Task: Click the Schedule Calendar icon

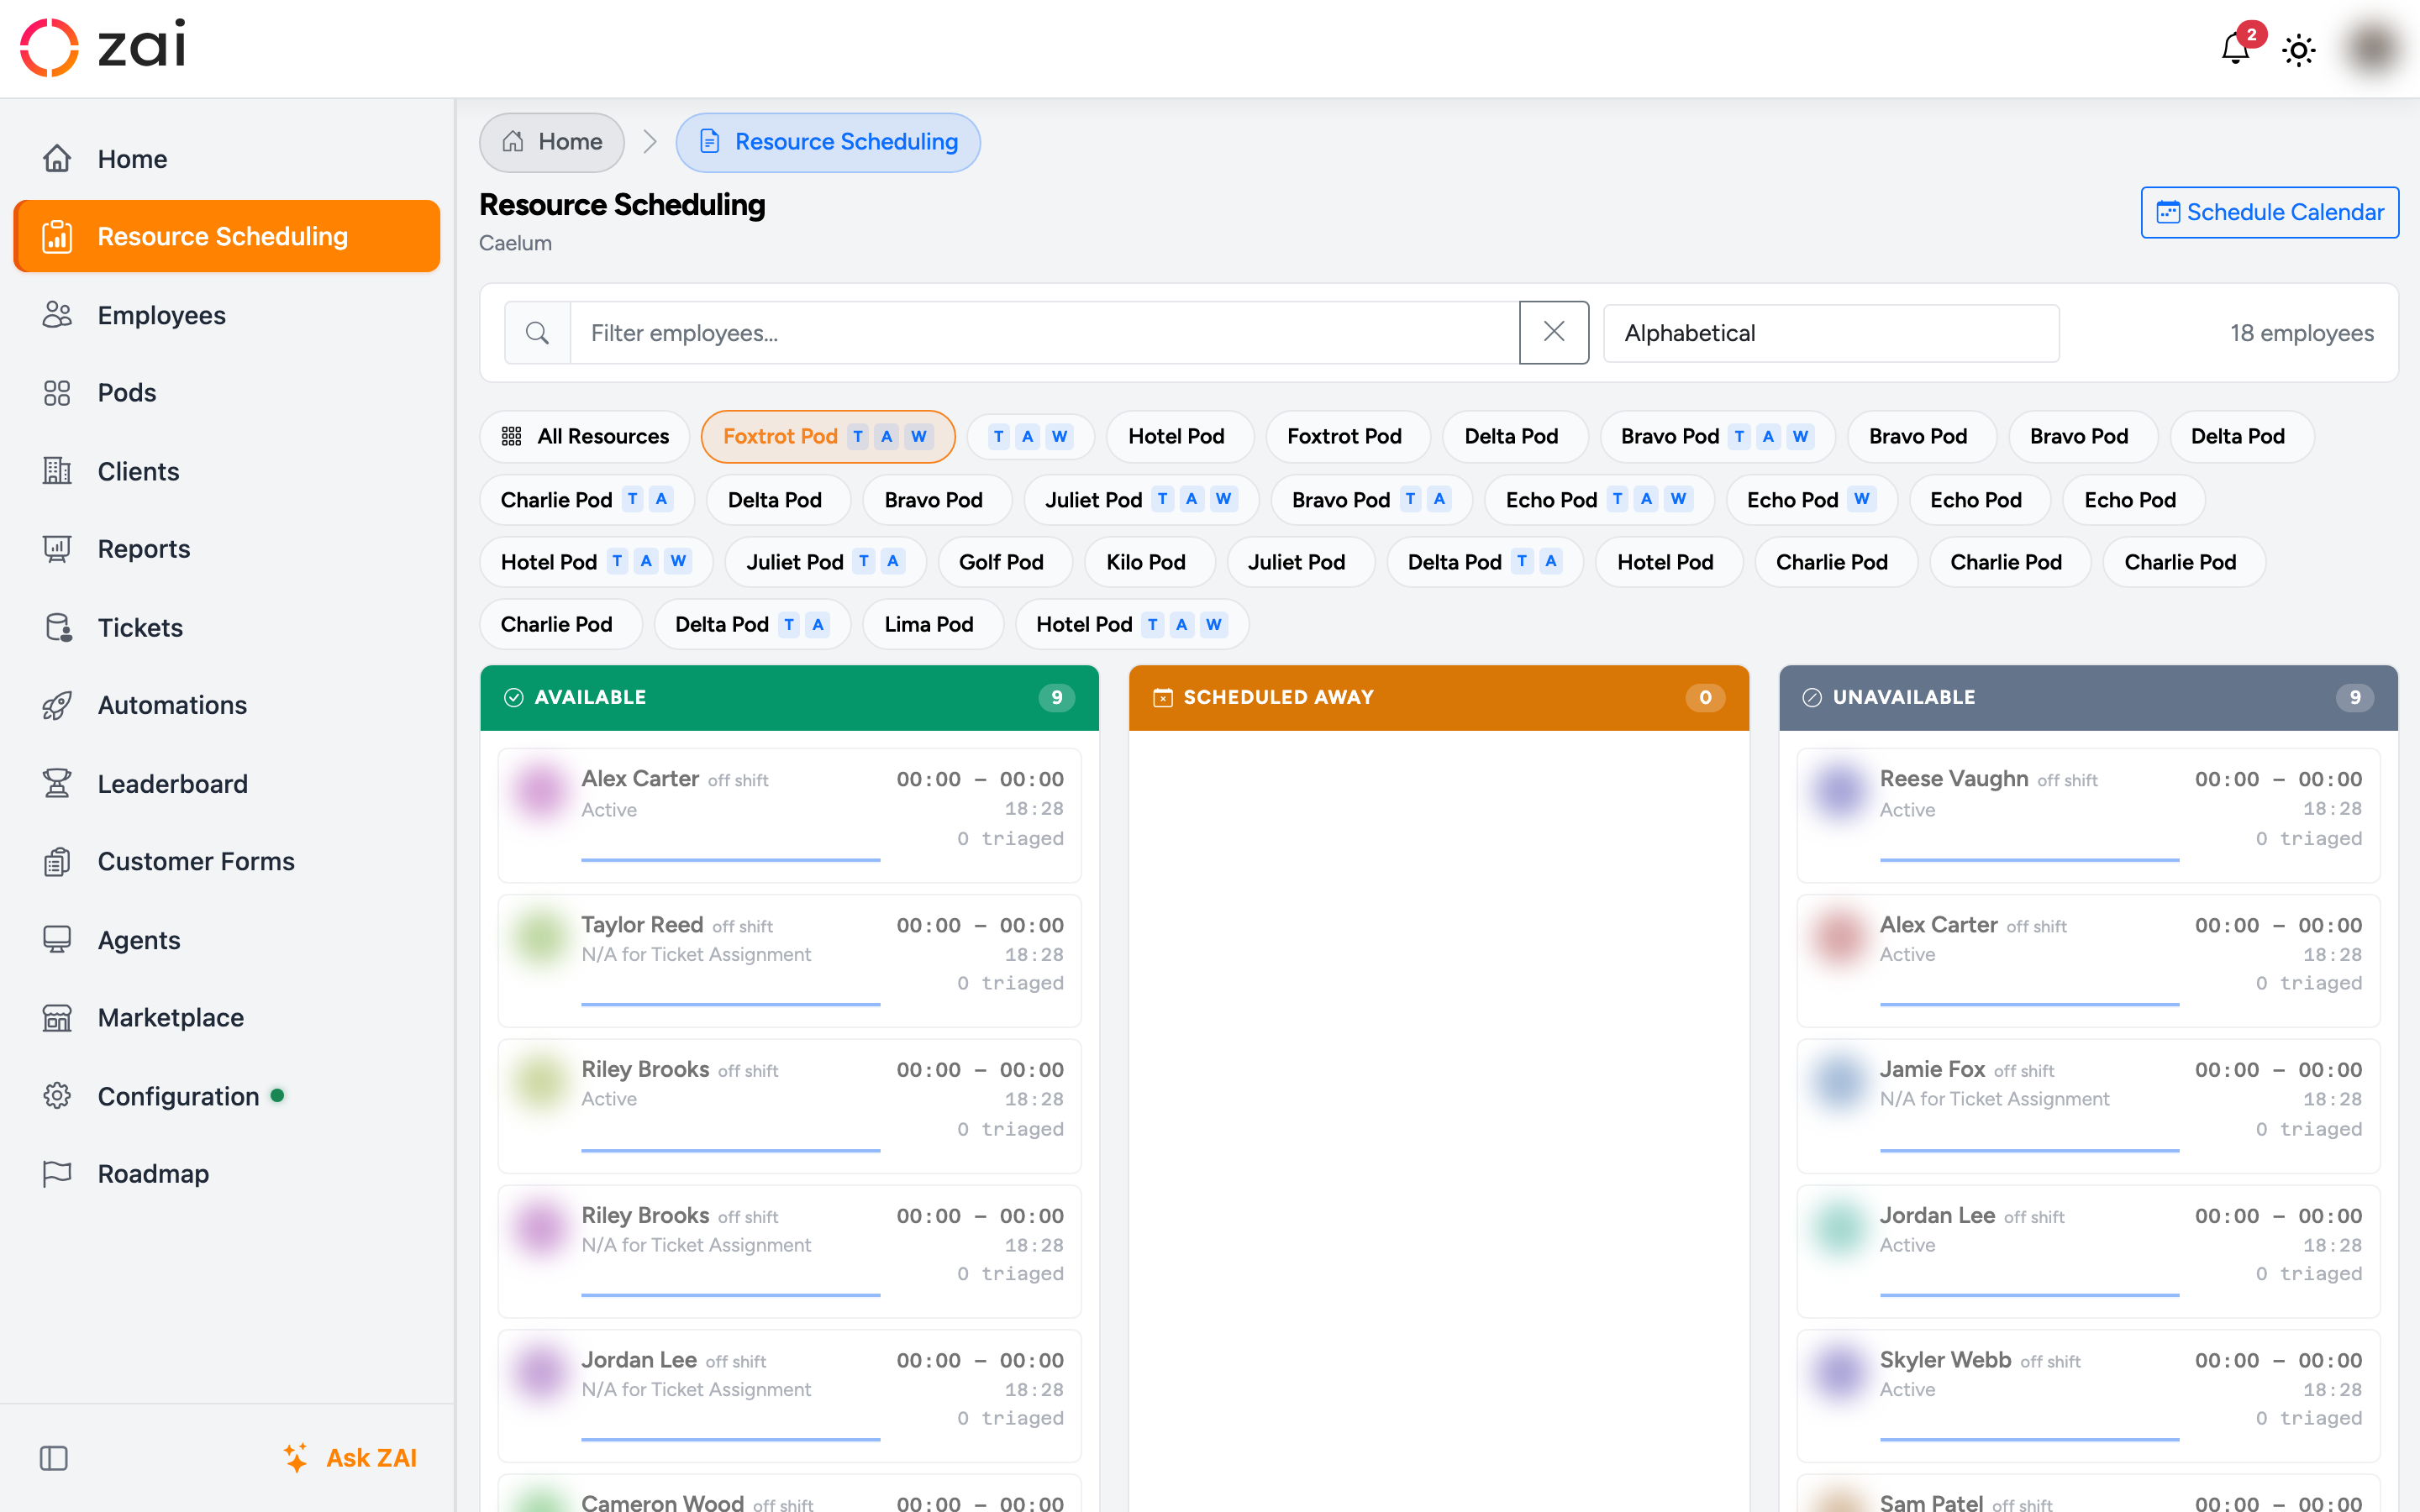Action: coord(2167,212)
